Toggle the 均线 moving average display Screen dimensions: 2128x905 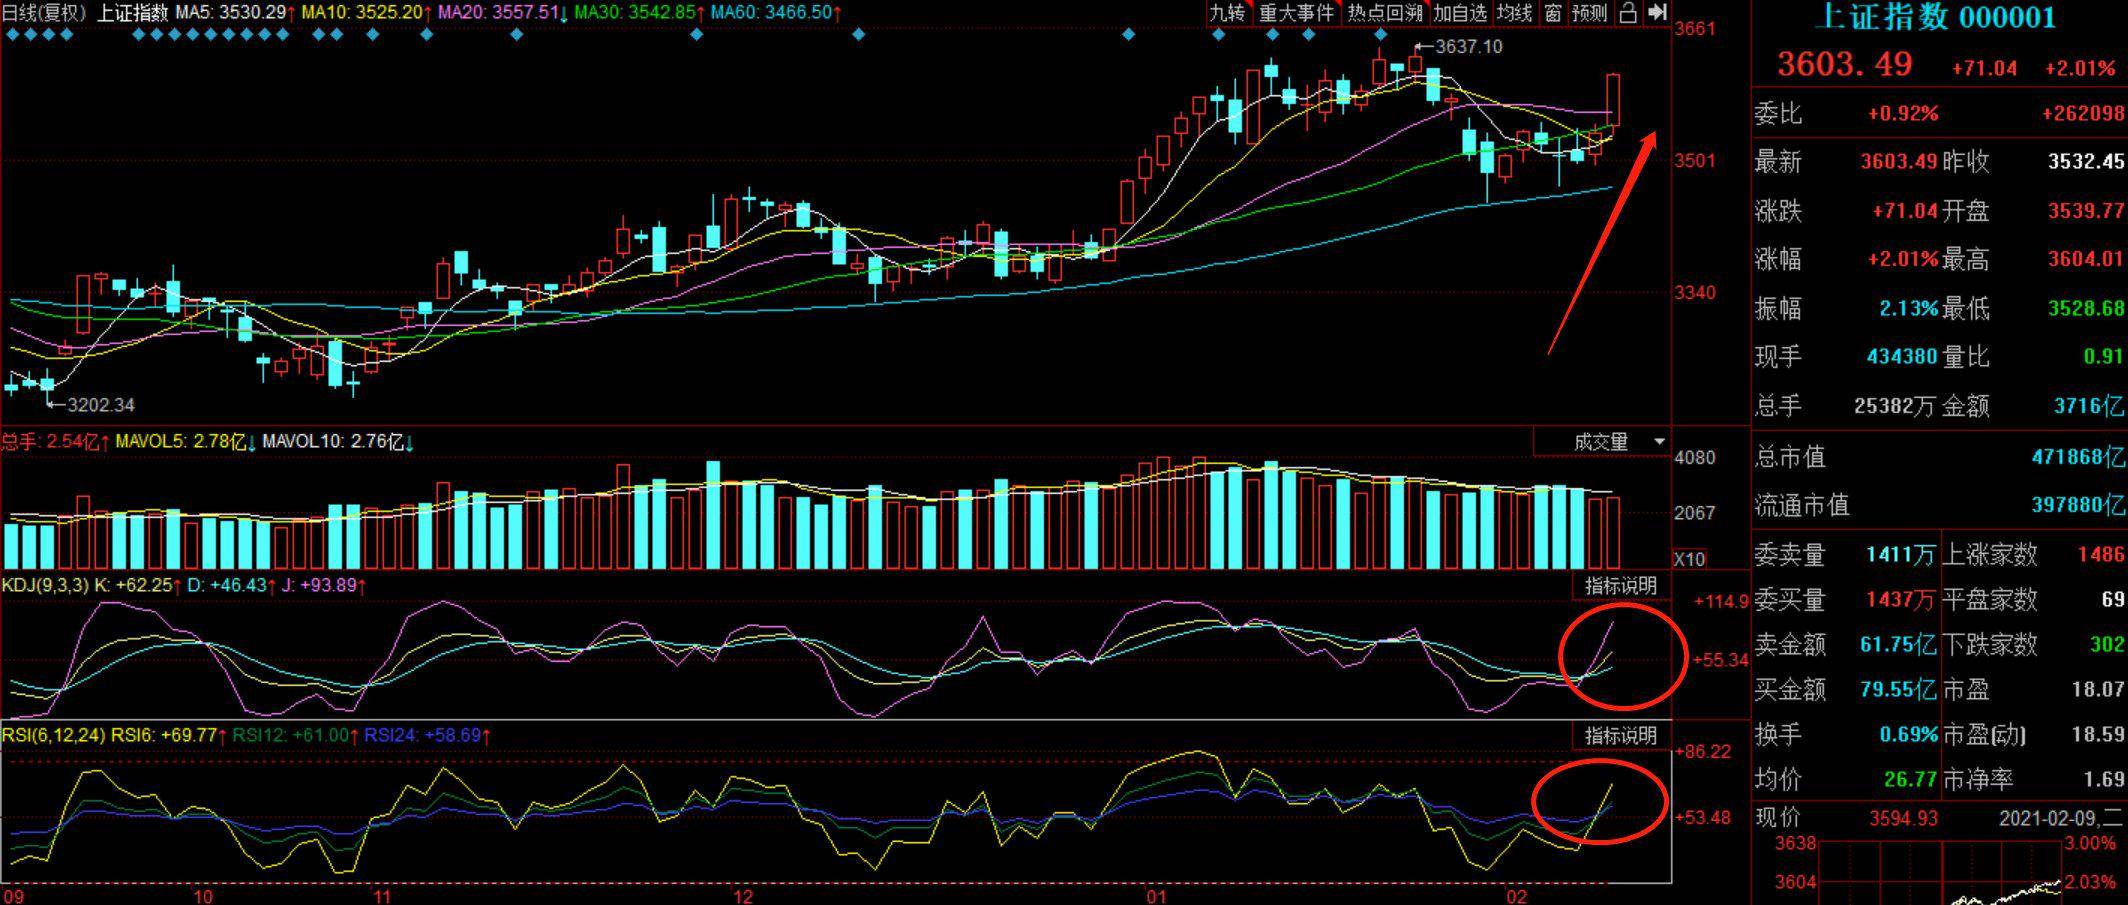pos(1514,12)
